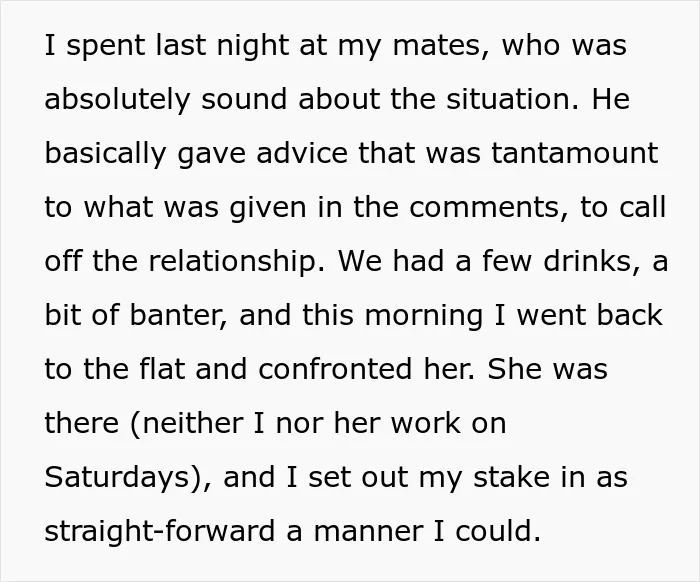Click the word "manner" in the last line
700x582 pixels.
[368, 532]
